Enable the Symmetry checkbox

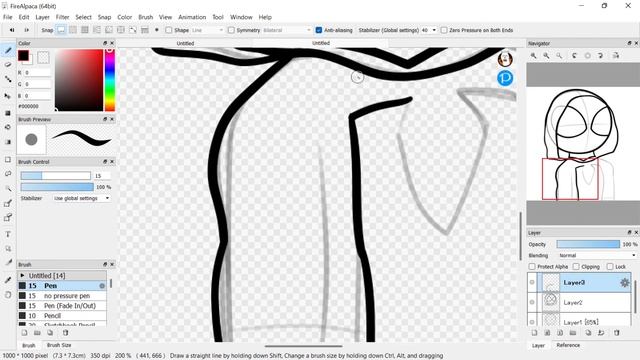coord(231,30)
